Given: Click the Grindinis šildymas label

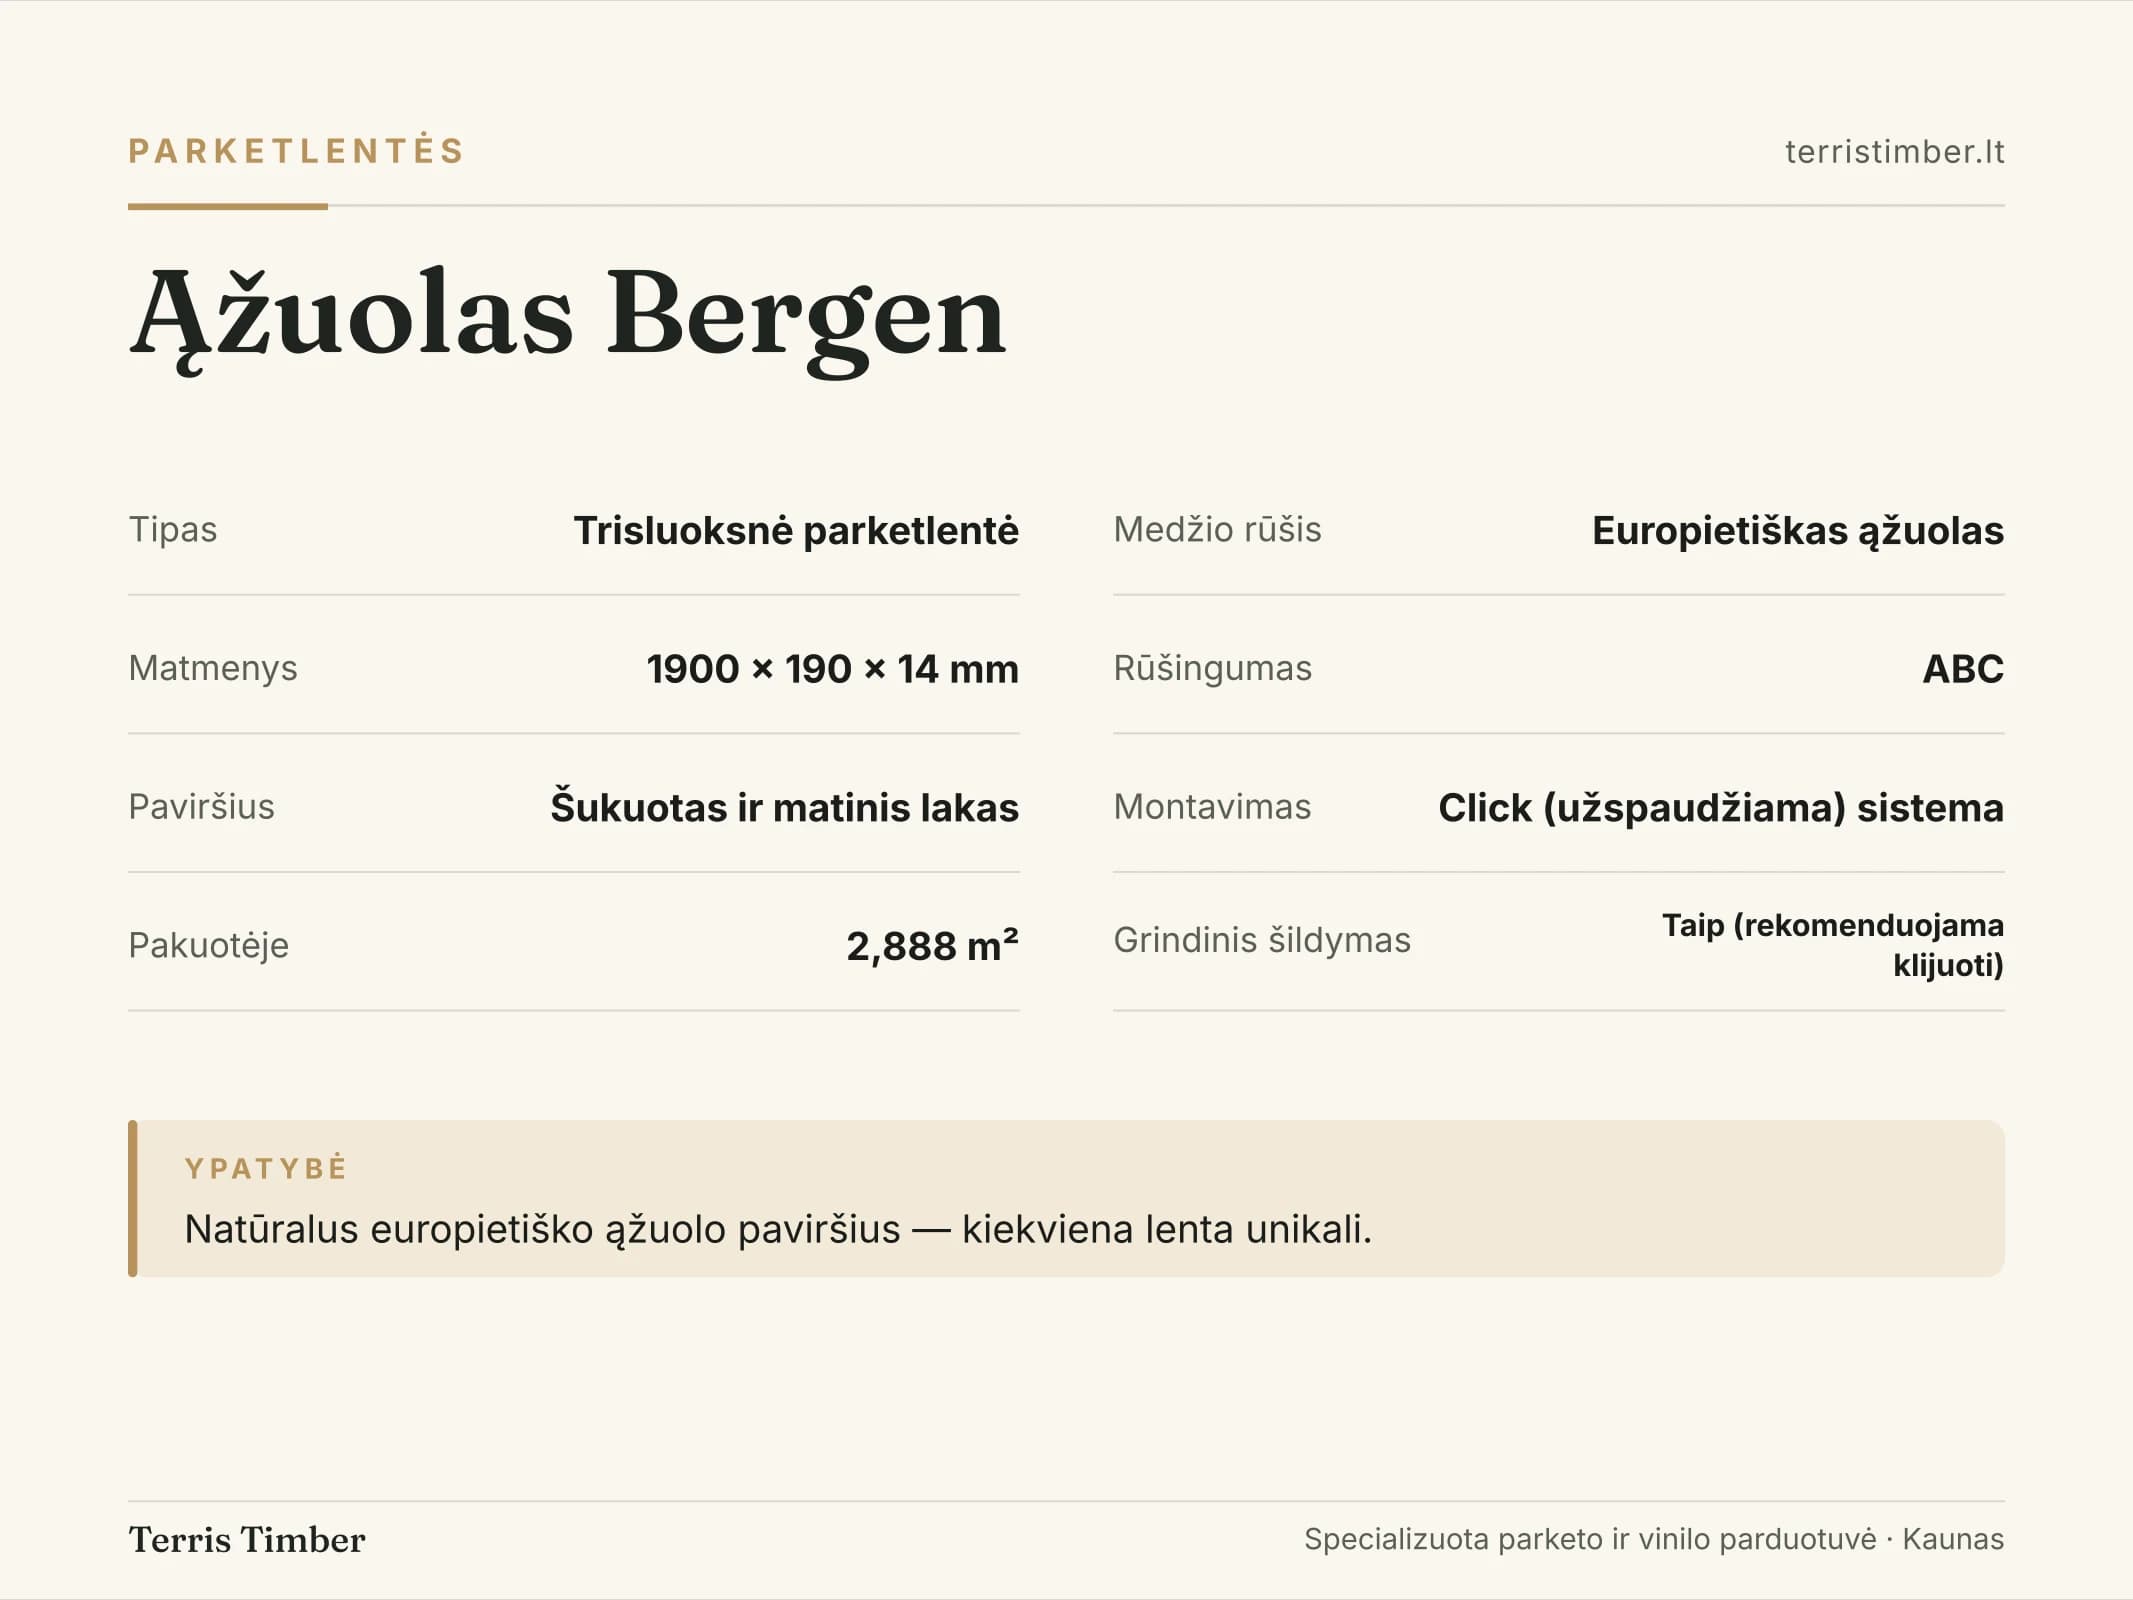Looking at the screenshot, I should coord(1262,940).
